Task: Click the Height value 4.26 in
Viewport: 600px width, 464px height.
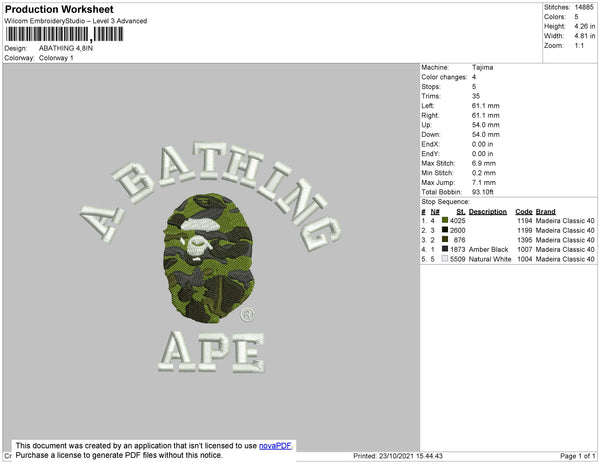Action: (585, 26)
